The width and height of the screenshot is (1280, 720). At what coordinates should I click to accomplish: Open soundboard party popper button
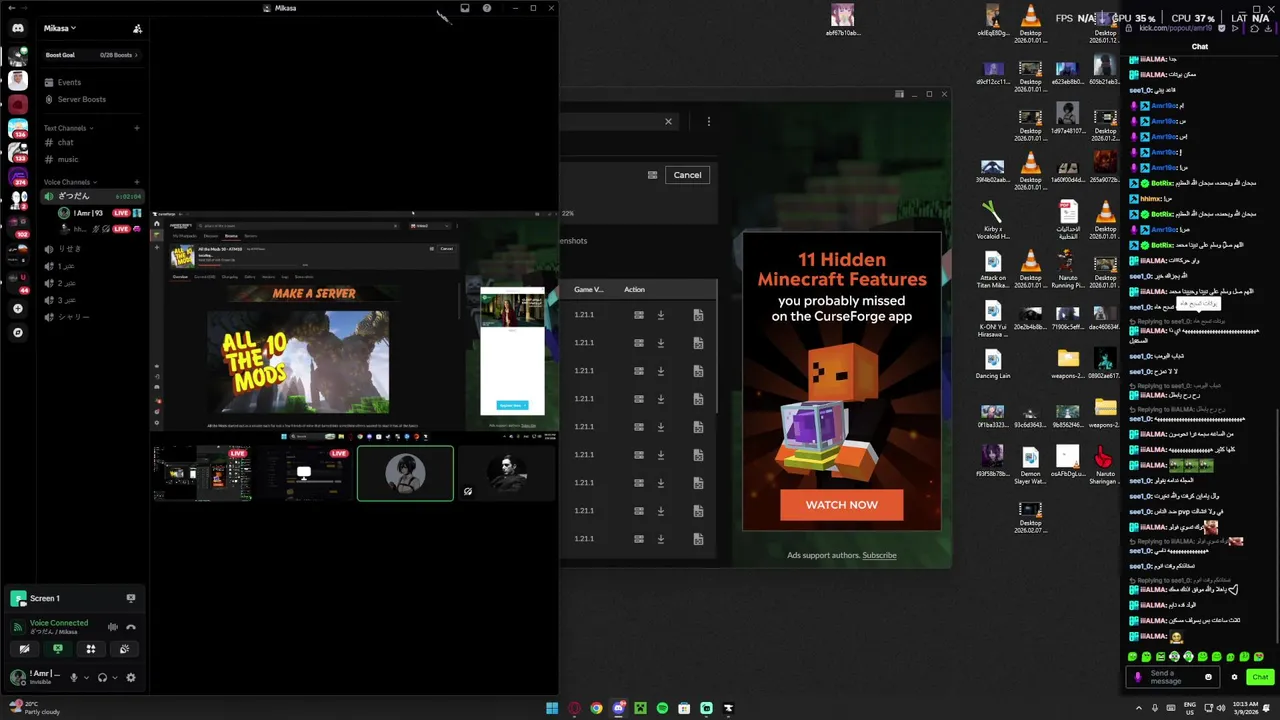tap(124, 649)
